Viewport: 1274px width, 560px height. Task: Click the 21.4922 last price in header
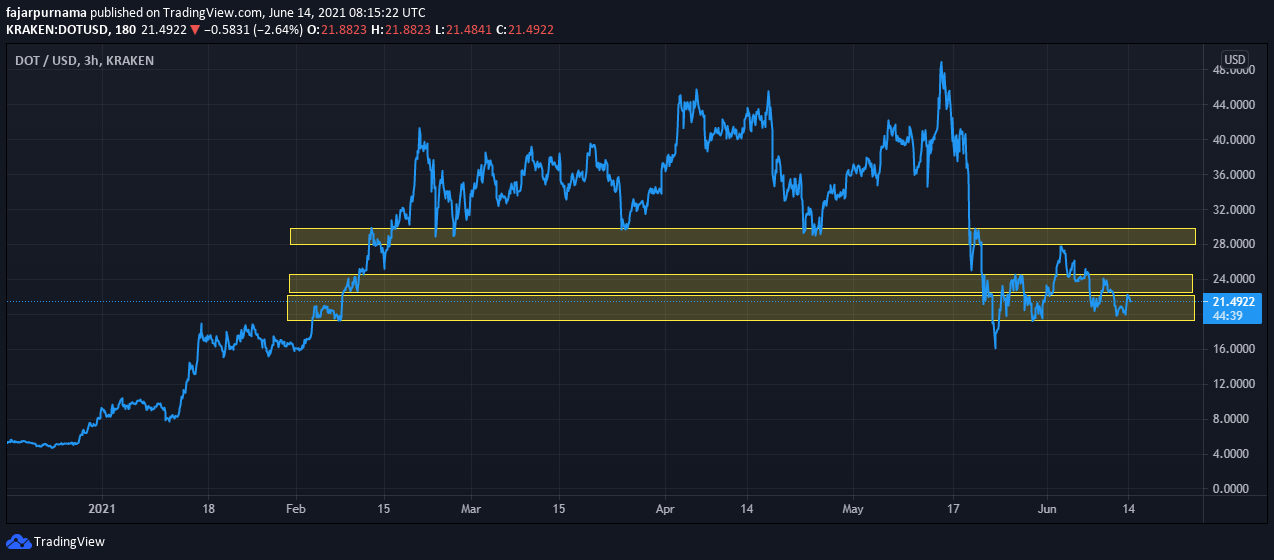click(x=164, y=30)
